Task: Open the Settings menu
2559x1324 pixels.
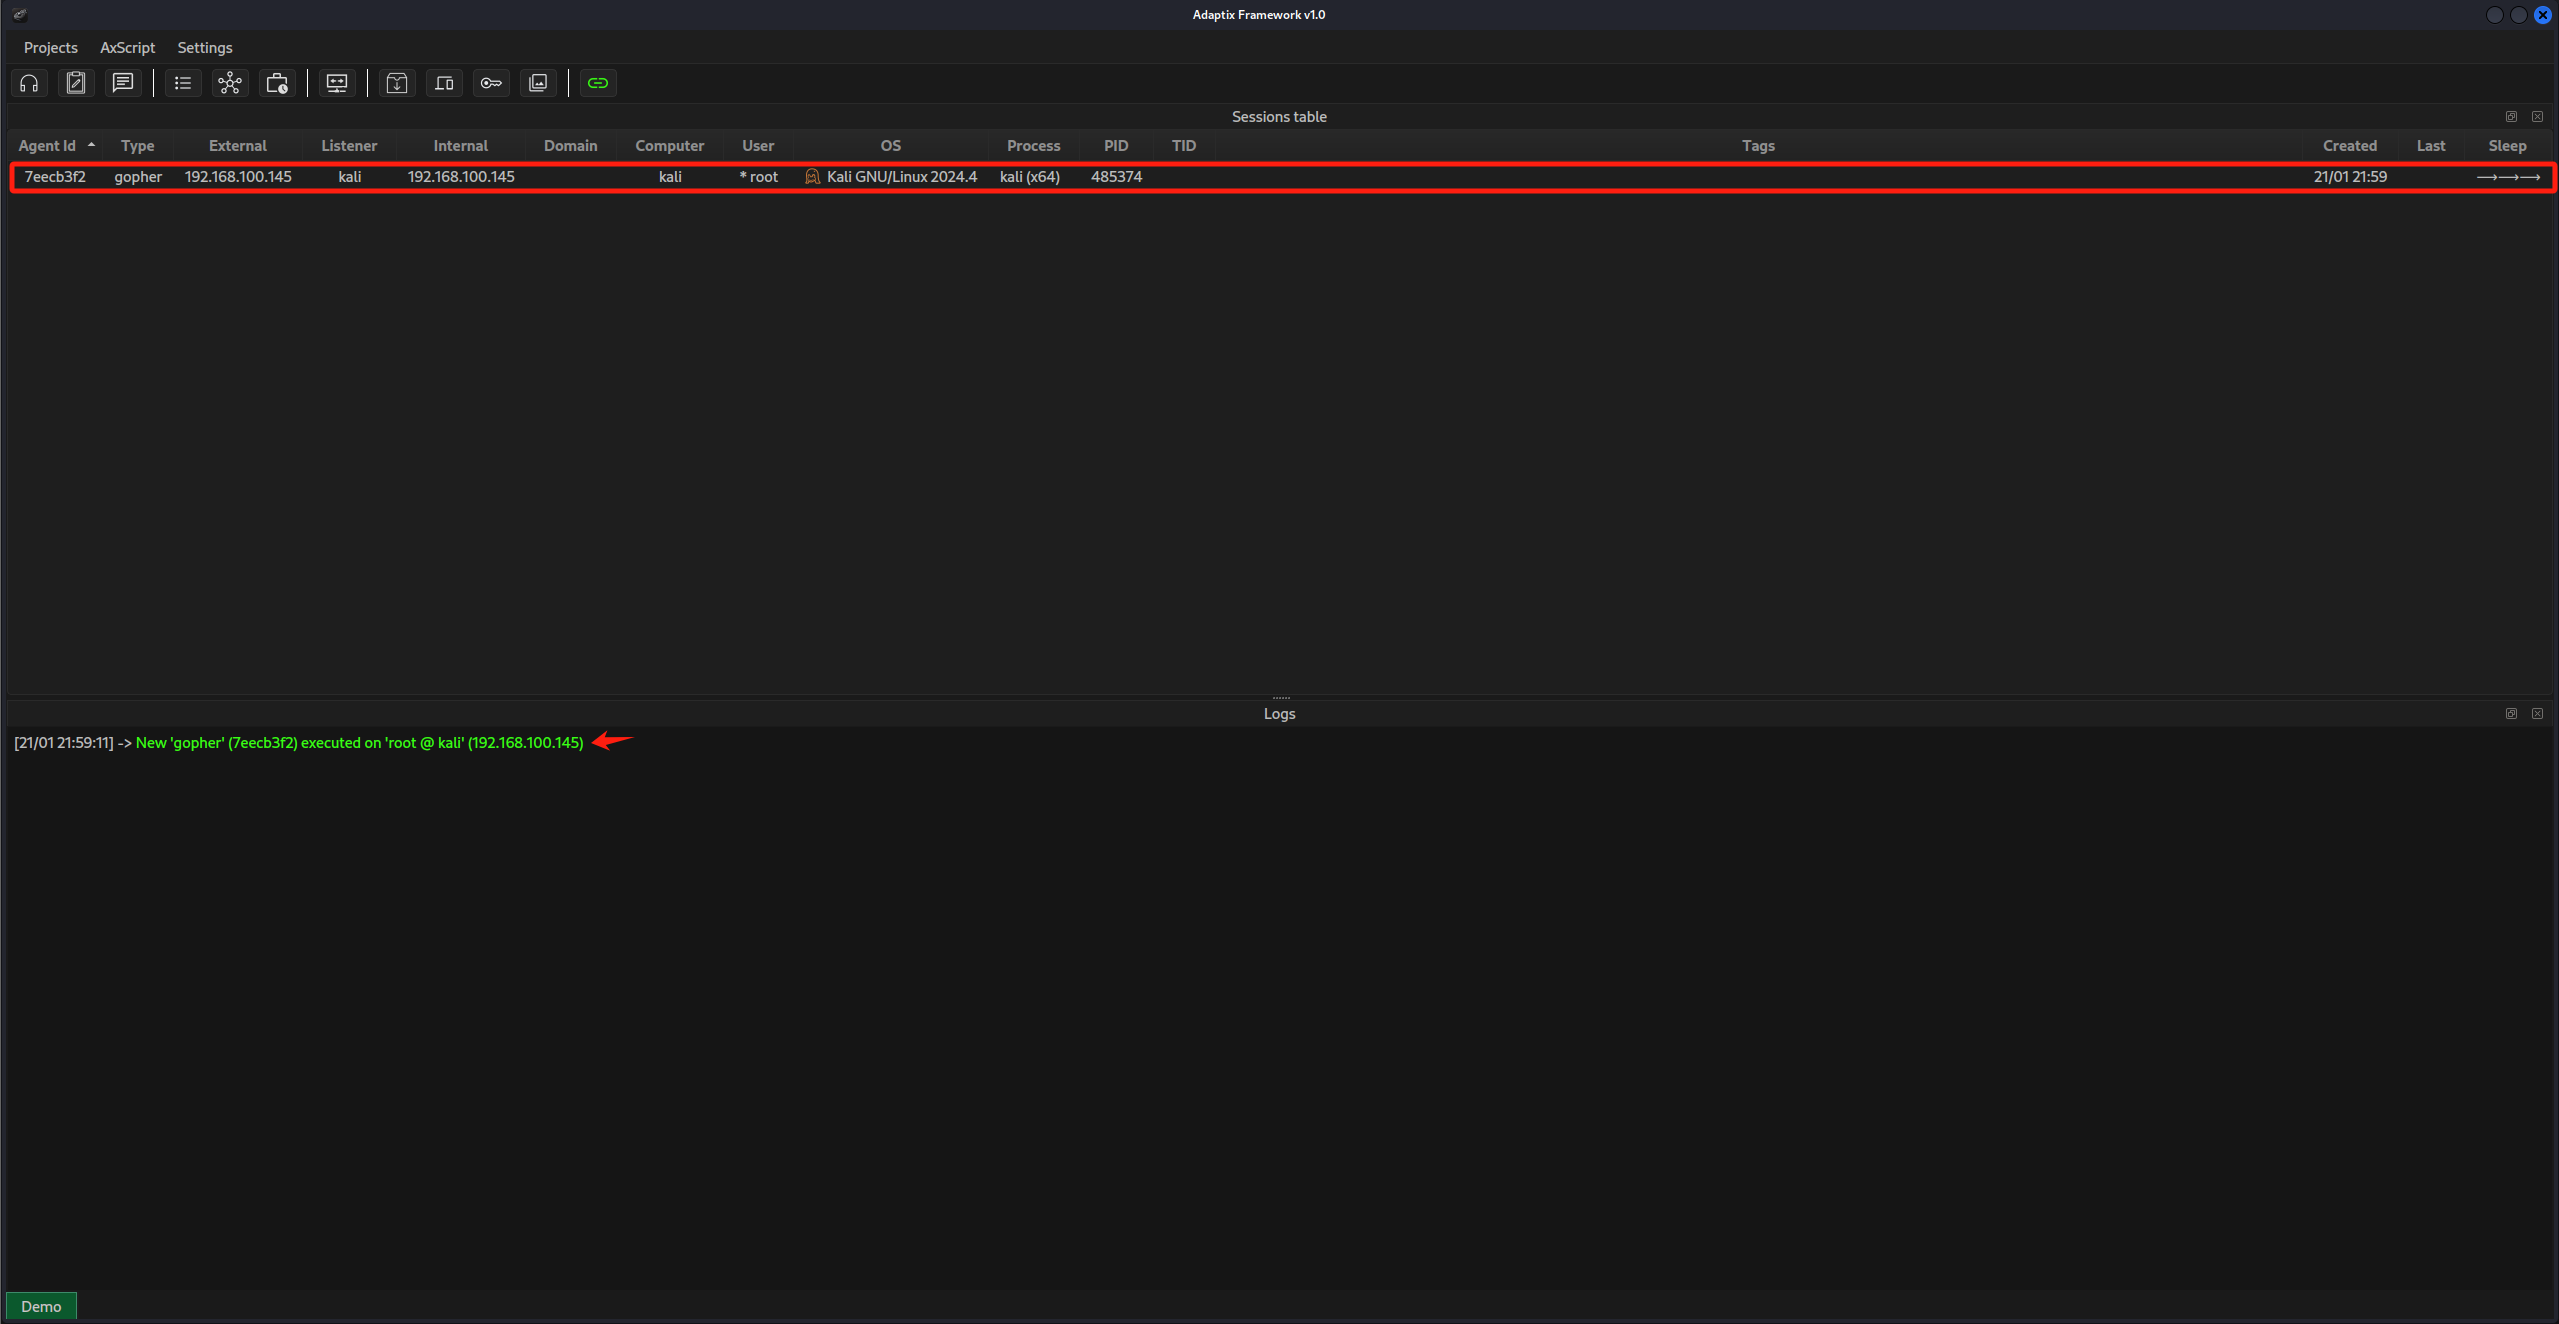Action: (x=204, y=47)
